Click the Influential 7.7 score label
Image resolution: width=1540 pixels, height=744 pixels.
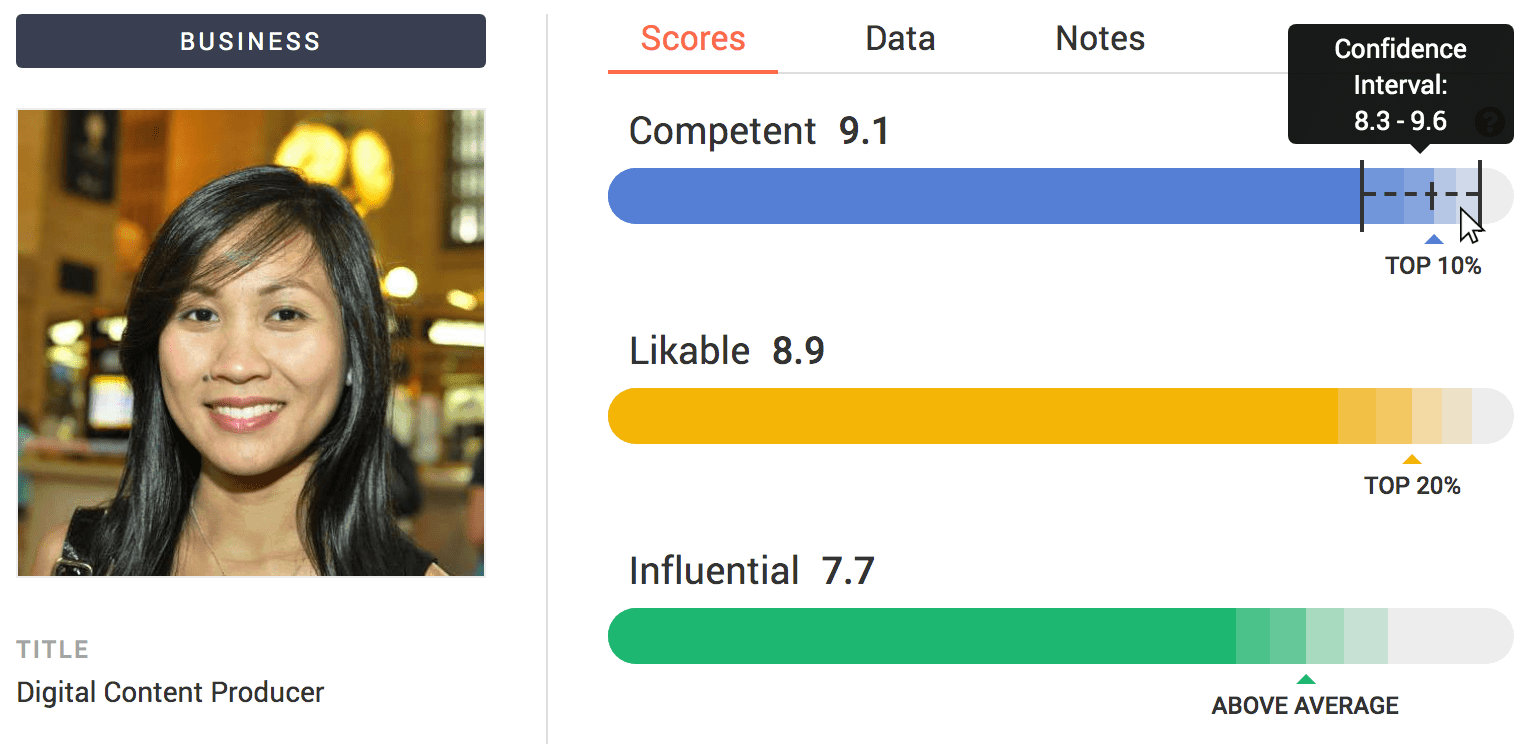click(752, 571)
